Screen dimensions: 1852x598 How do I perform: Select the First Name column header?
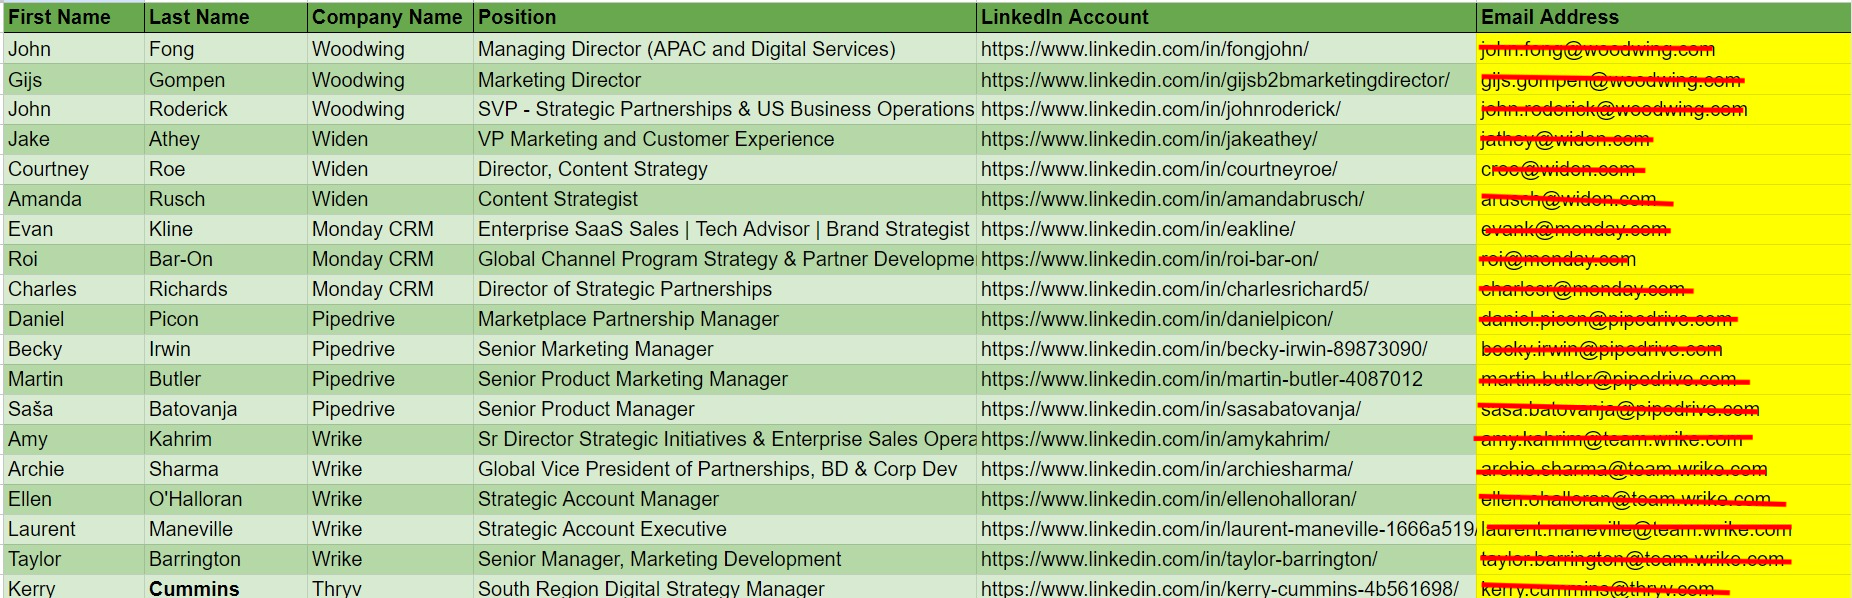coord(59,17)
